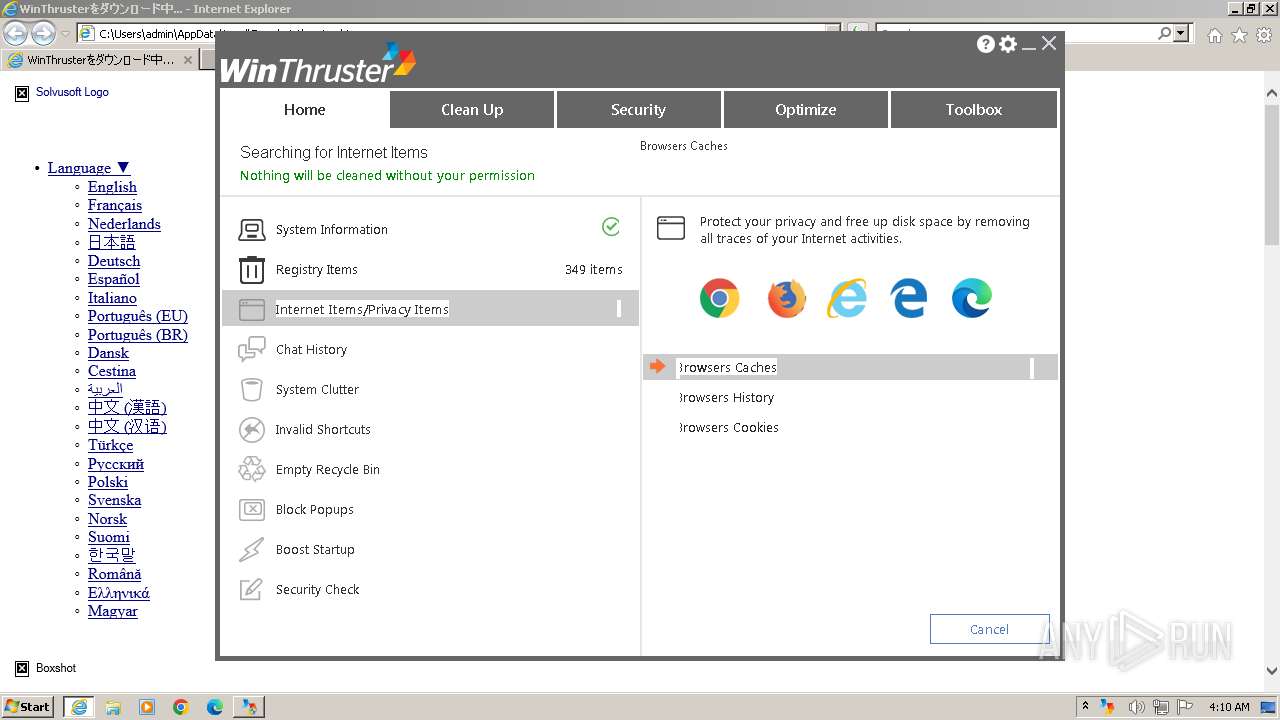Click the Boost Startup lightning icon

pyautogui.click(x=252, y=550)
